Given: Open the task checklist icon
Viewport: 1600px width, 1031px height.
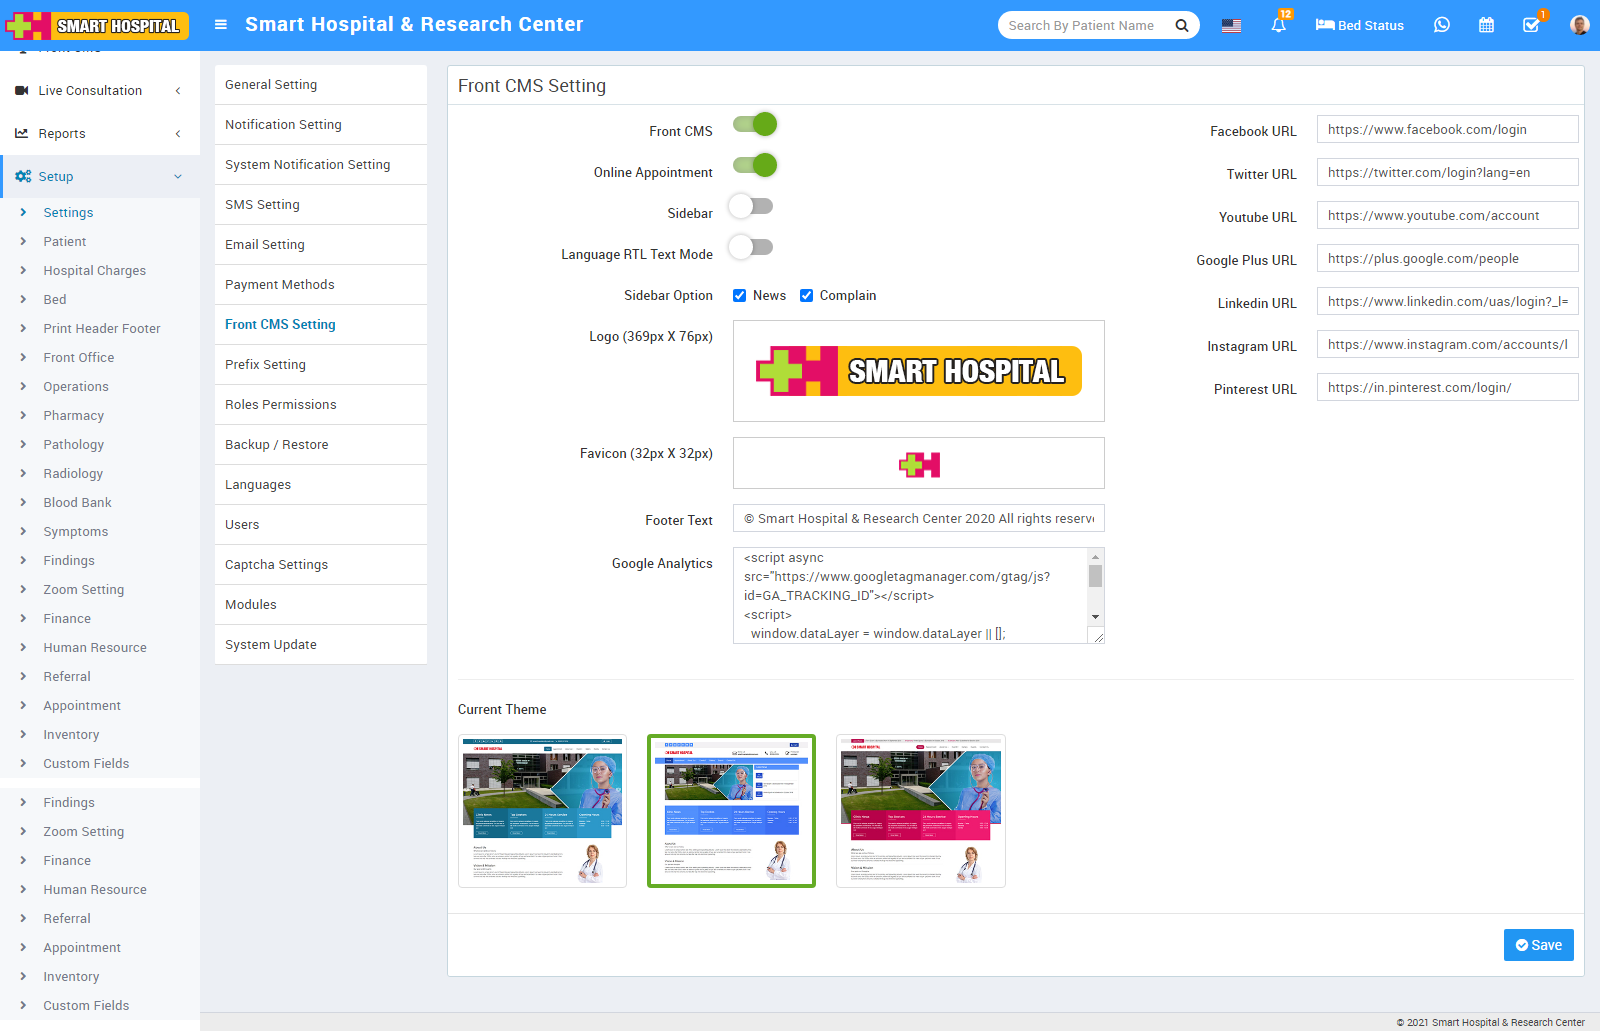Looking at the screenshot, I should pyautogui.click(x=1531, y=25).
